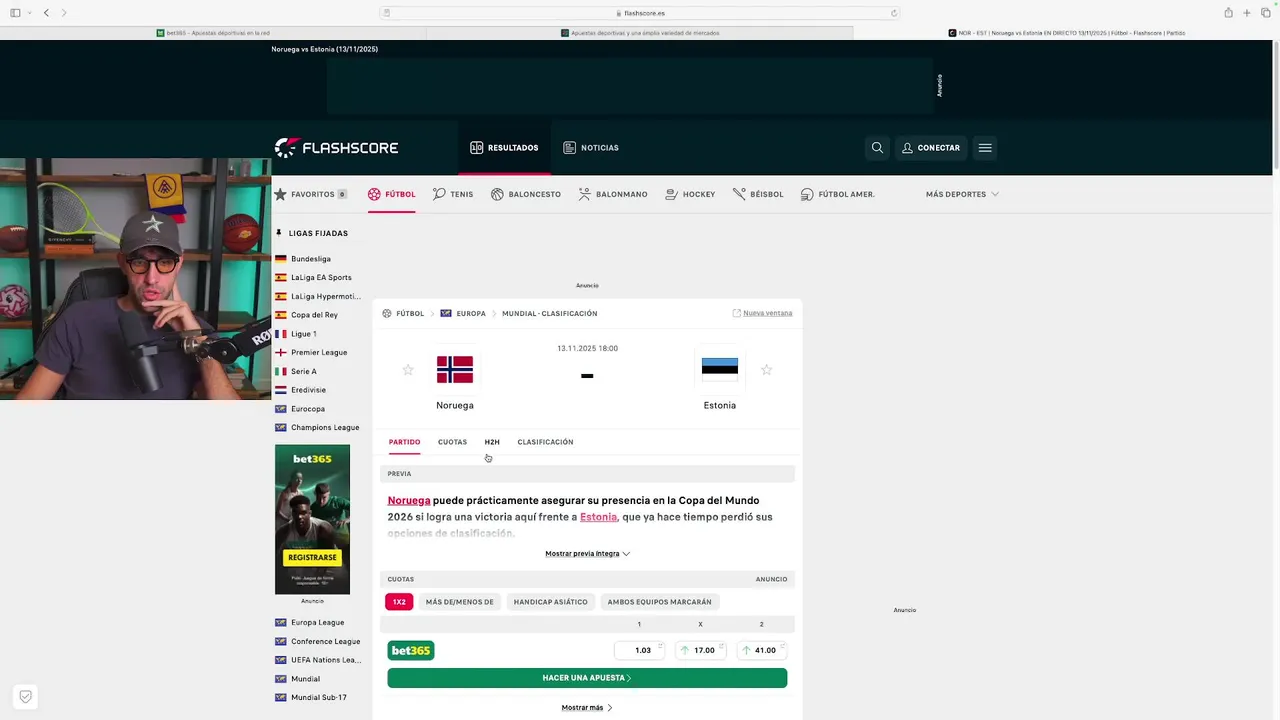
Task: Favorite Noruega with star icon
Action: (408, 370)
